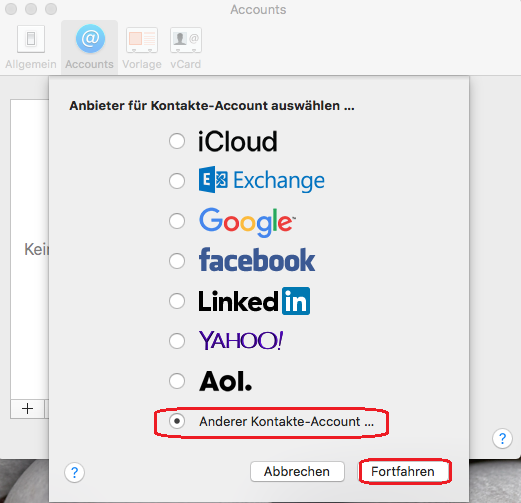The width and height of the screenshot is (521, 503).
Task: Open the Vorlage template pane
Action: (x=142, y=47)
